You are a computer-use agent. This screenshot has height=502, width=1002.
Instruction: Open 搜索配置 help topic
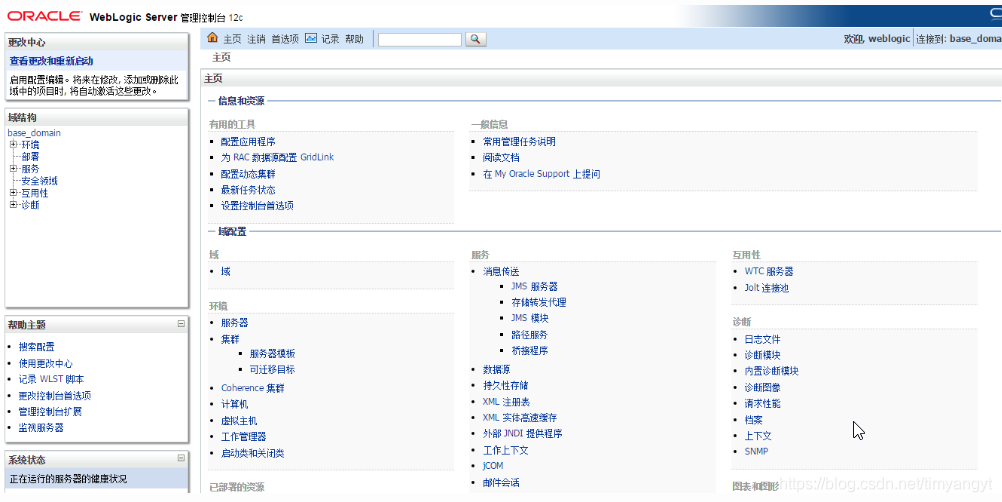pos(36,347)
